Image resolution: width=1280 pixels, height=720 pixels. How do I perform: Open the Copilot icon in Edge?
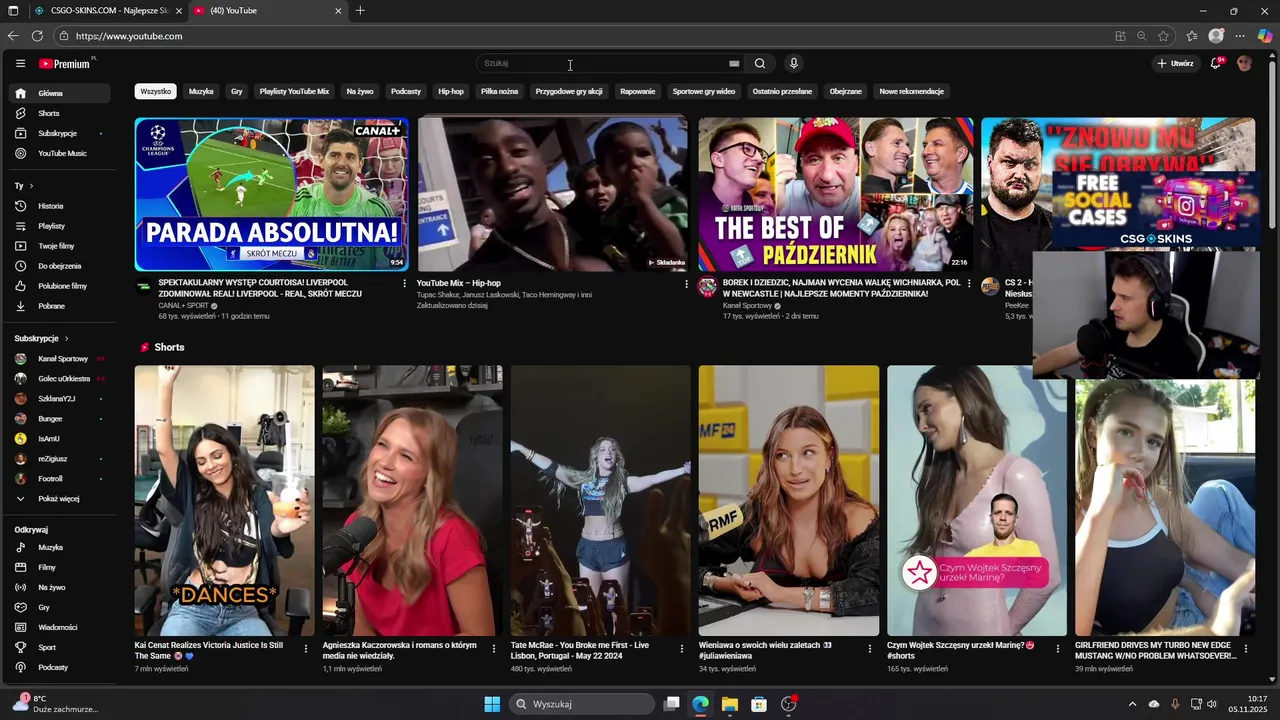(1265, 36)
